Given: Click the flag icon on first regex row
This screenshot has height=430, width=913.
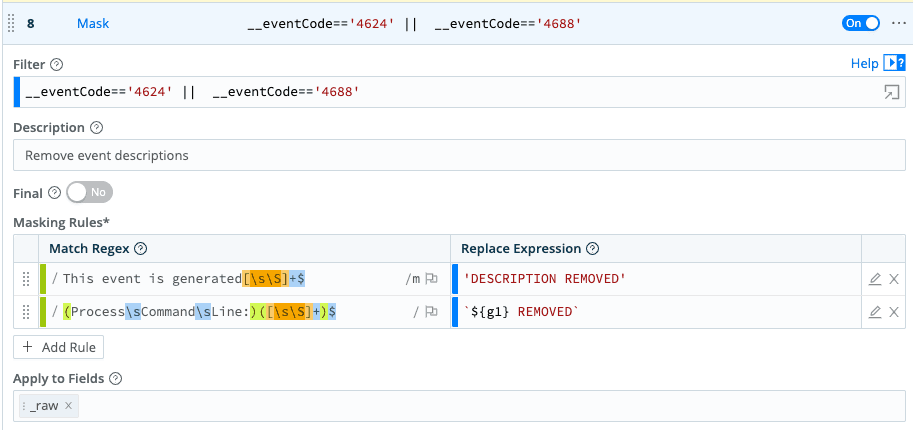Looking at the screenshot, I should pyautogui.click(x=432, y=279).
